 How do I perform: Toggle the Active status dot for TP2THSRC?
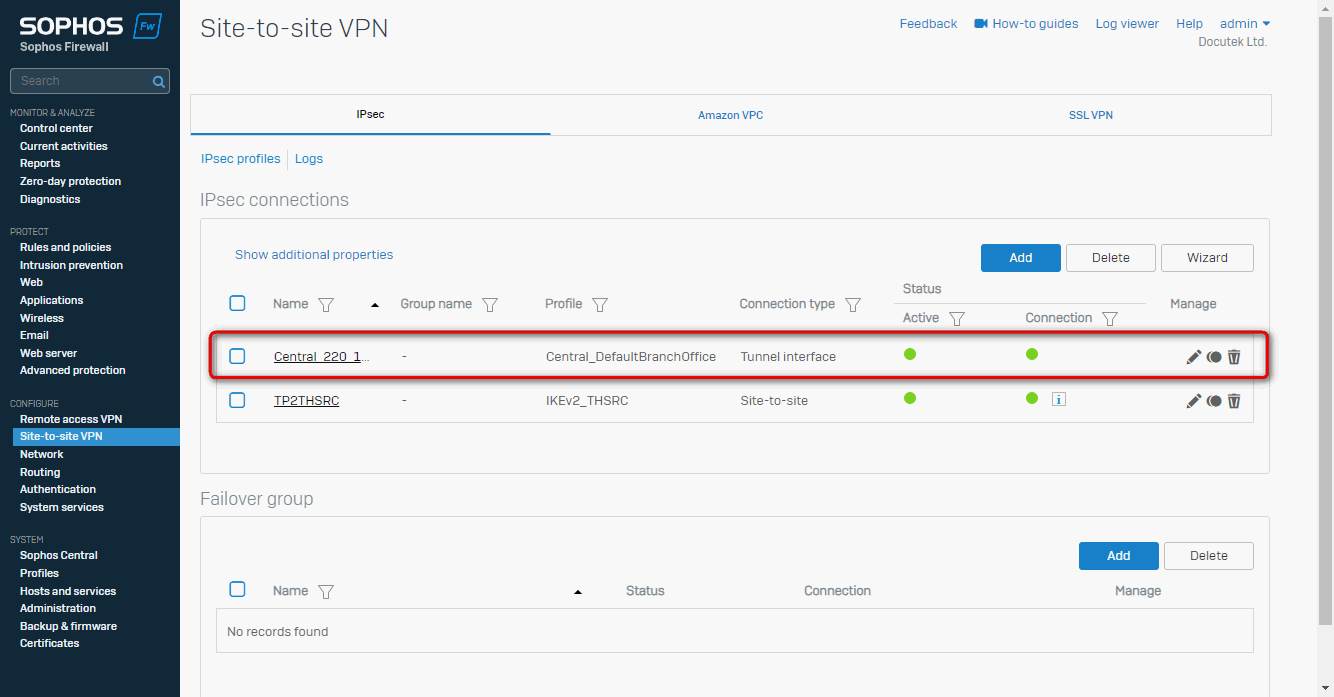pos(910,398)
